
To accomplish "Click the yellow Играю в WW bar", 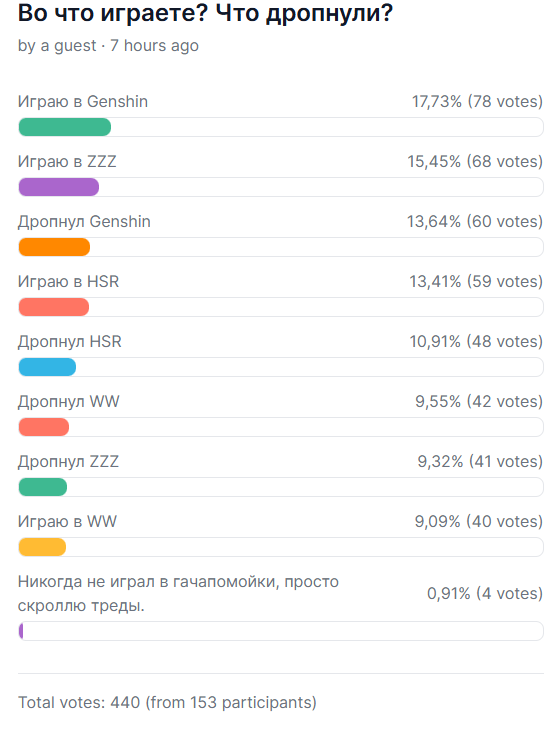I will click(42, 547).
